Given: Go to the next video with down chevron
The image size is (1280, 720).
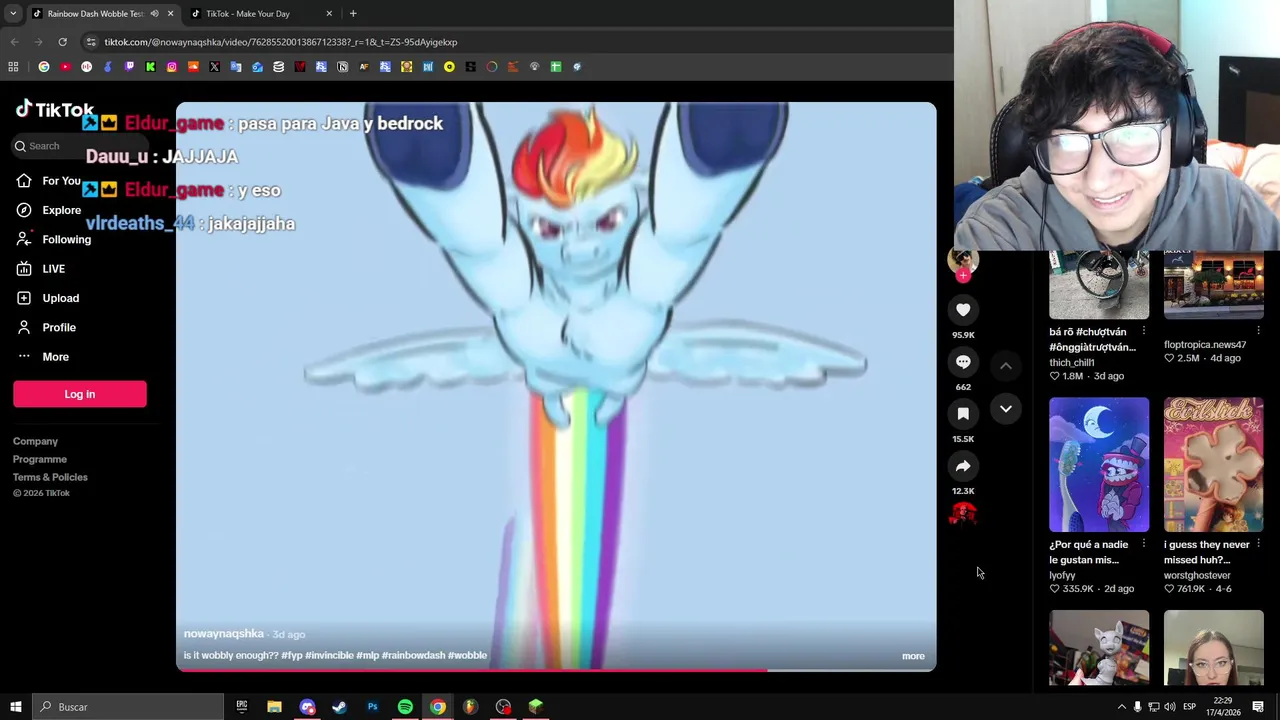Looking at the screenshot, I should coord(1006,409).
